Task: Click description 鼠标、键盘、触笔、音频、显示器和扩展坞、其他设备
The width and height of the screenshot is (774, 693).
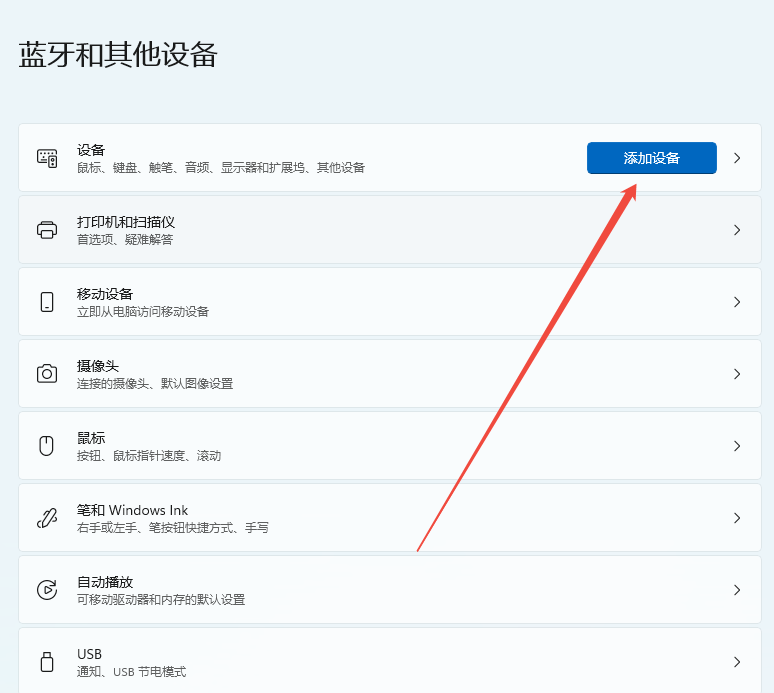Action: (221, 168)
